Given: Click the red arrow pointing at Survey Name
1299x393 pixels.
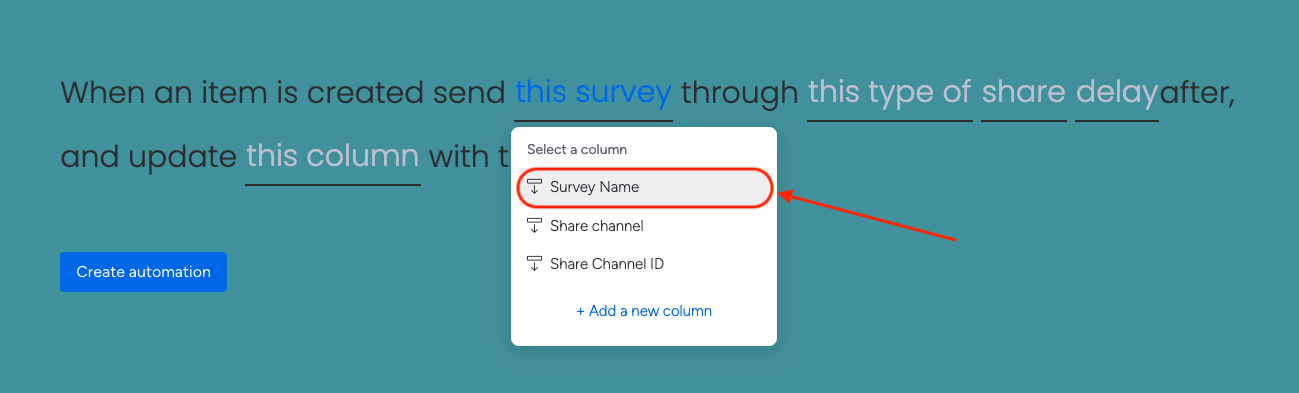Looking at the screenshot, I should pos(867,217).
